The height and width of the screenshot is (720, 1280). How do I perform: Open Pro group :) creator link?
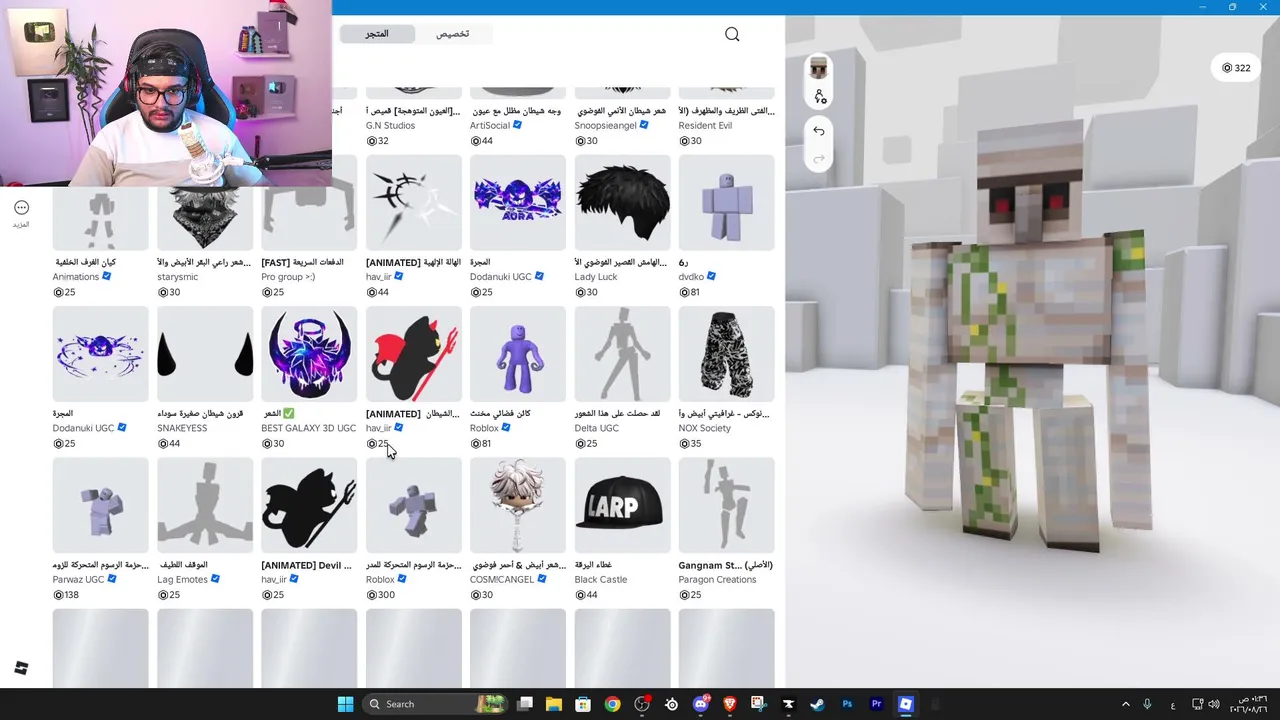point(288,277)
